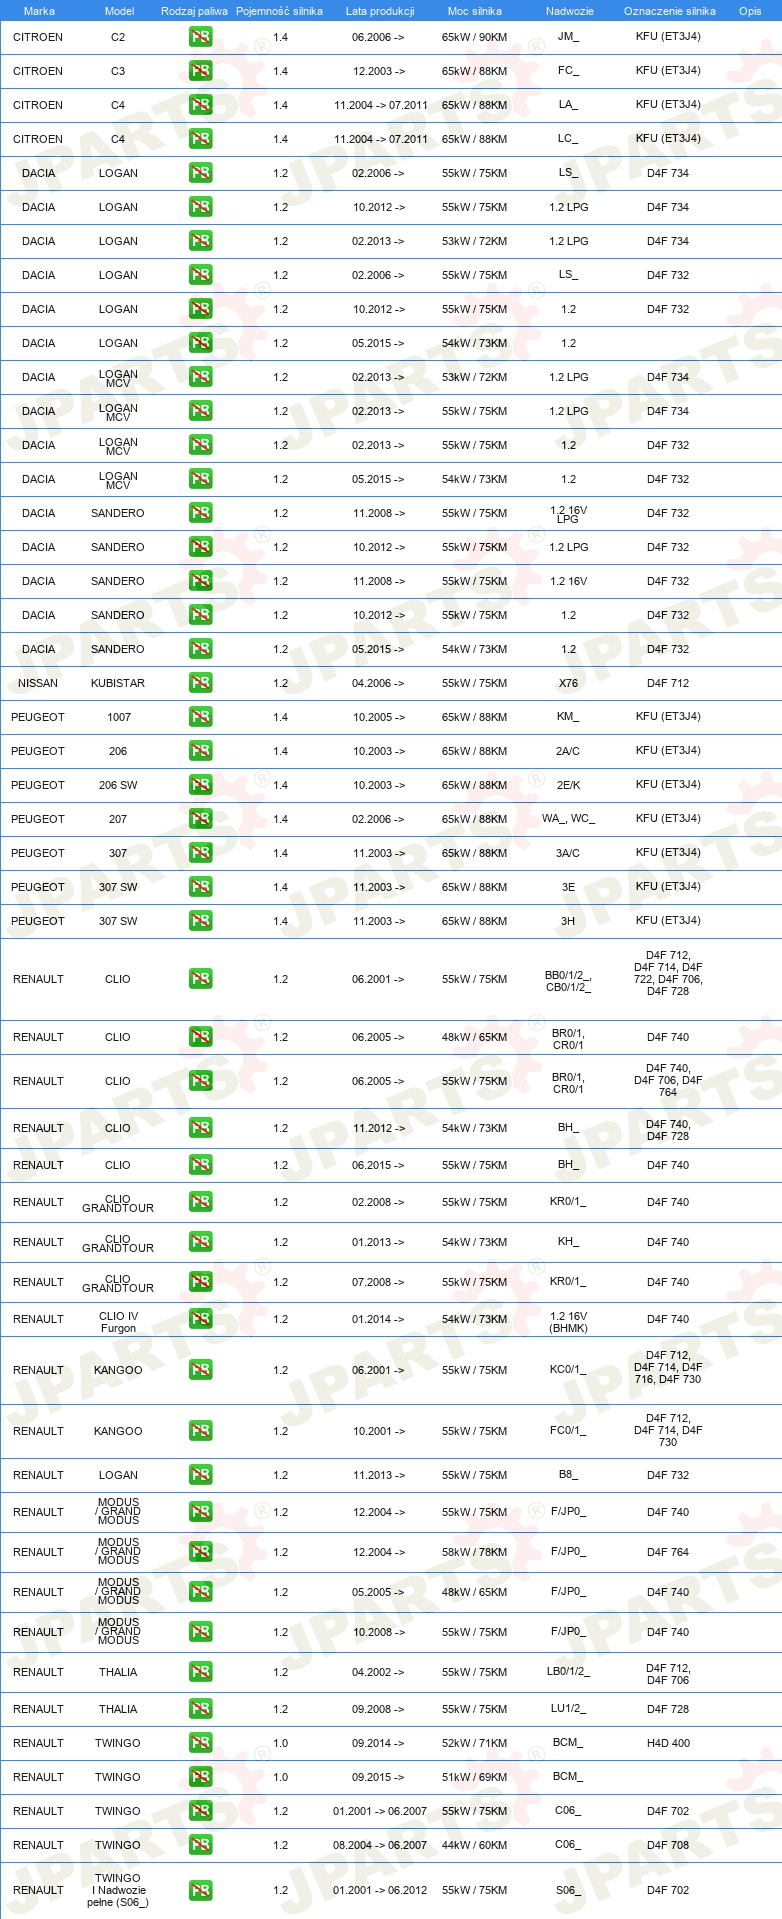Click the 52kW / 71KM power cell
The height and width of the screenshot is (1919, 782).
coord(474,1743)
